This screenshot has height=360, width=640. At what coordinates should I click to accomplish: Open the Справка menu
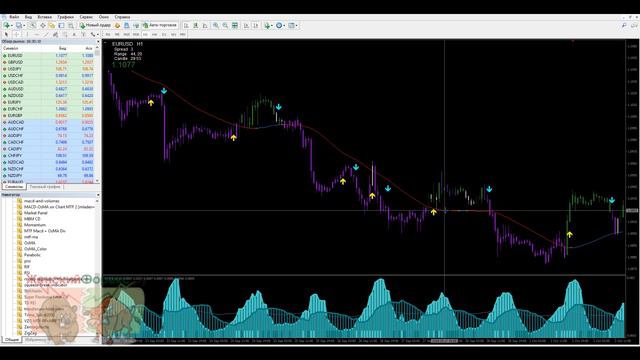click(122, 17)
